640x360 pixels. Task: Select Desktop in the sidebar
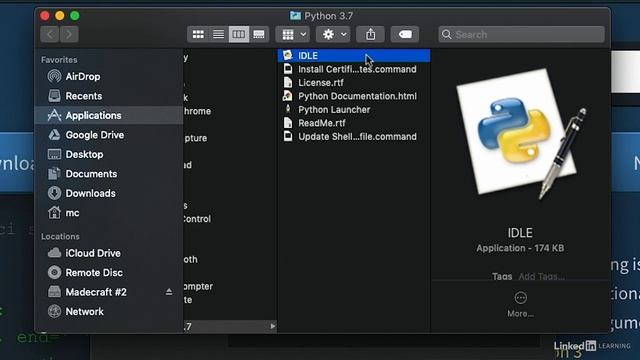point(109,154)
